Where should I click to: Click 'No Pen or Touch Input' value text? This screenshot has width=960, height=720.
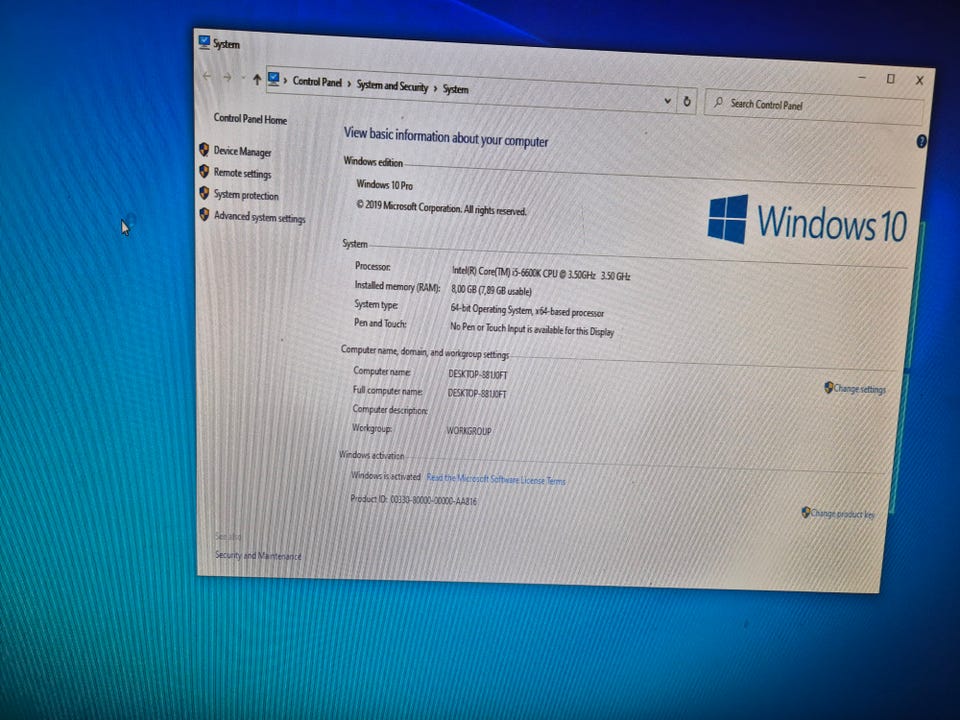click(493, 328)
